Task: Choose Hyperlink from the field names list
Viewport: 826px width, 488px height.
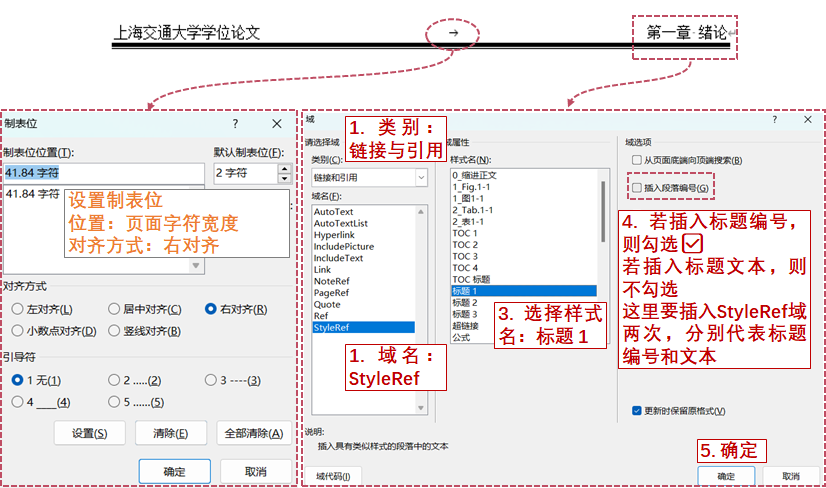Action: pos(335,235)
